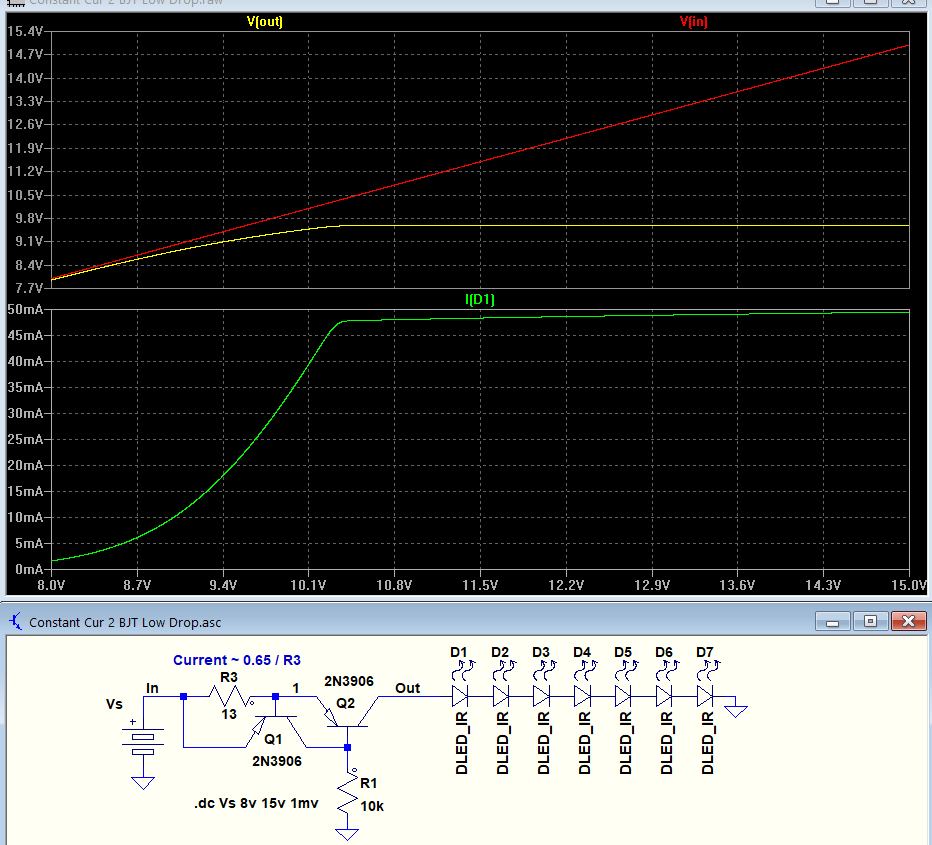This screenshot has width=932, height=845.
Task: Click the DLED_IR label under D4
Action: (x=585, y=743)
